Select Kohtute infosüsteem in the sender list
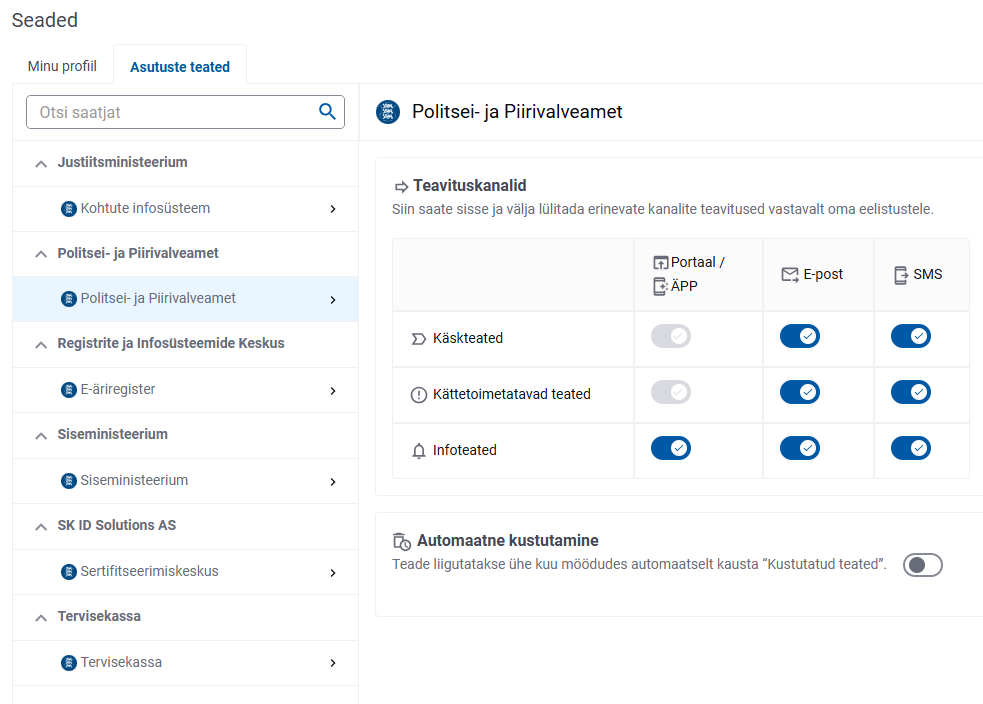Viewport: 983px width, 704px height. pyautogui.click(x=186, y=209)
